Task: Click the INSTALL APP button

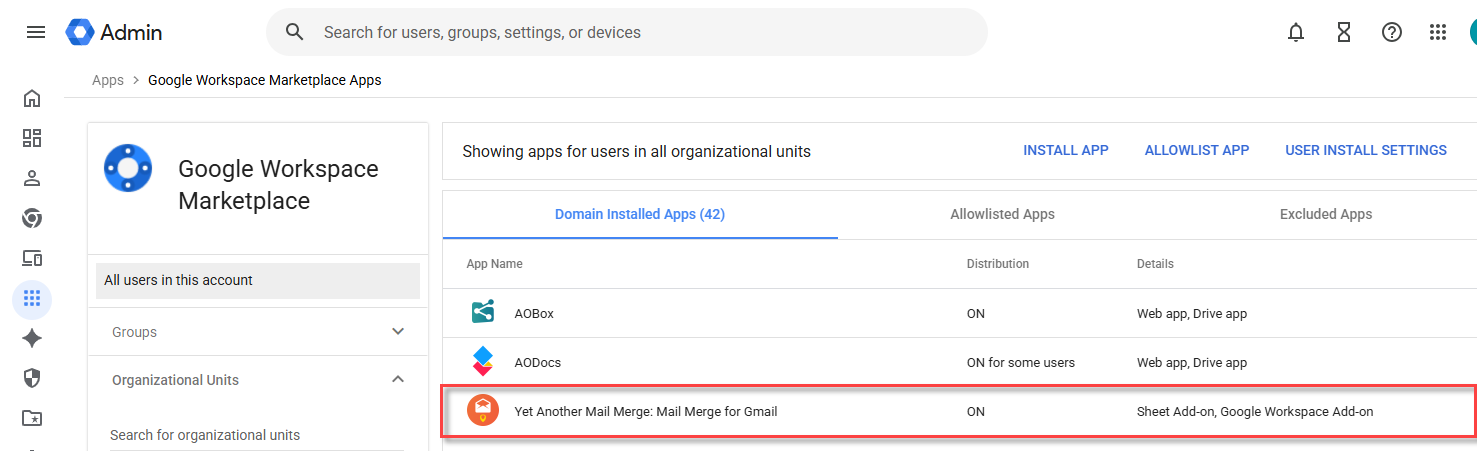Action: [1066, 150]
